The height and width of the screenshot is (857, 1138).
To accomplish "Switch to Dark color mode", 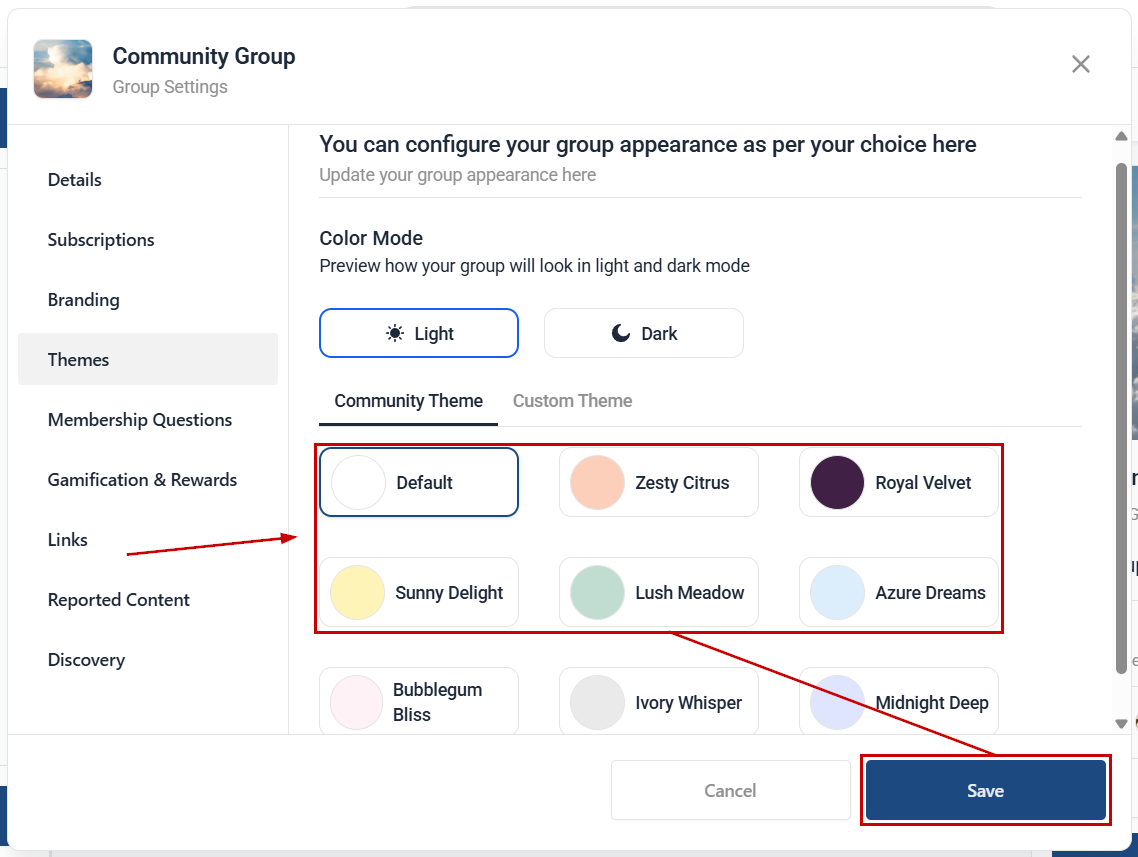I will (x=644, y=333).
